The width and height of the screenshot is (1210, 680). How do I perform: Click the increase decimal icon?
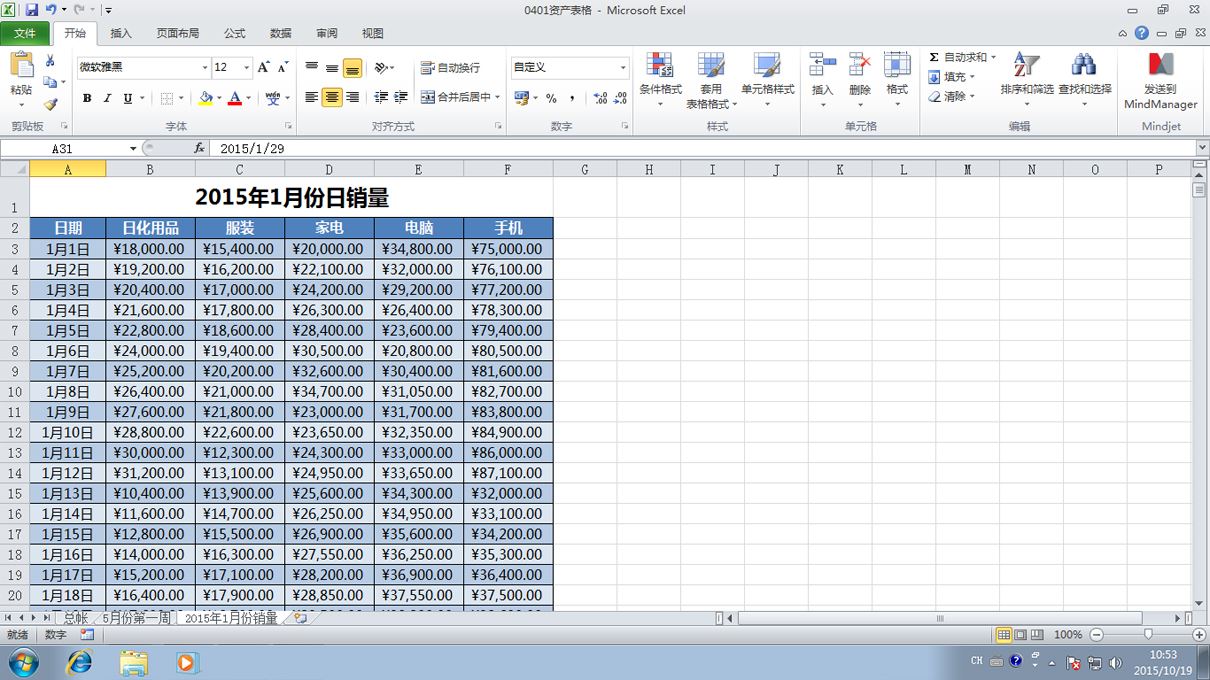coord(600,98)
